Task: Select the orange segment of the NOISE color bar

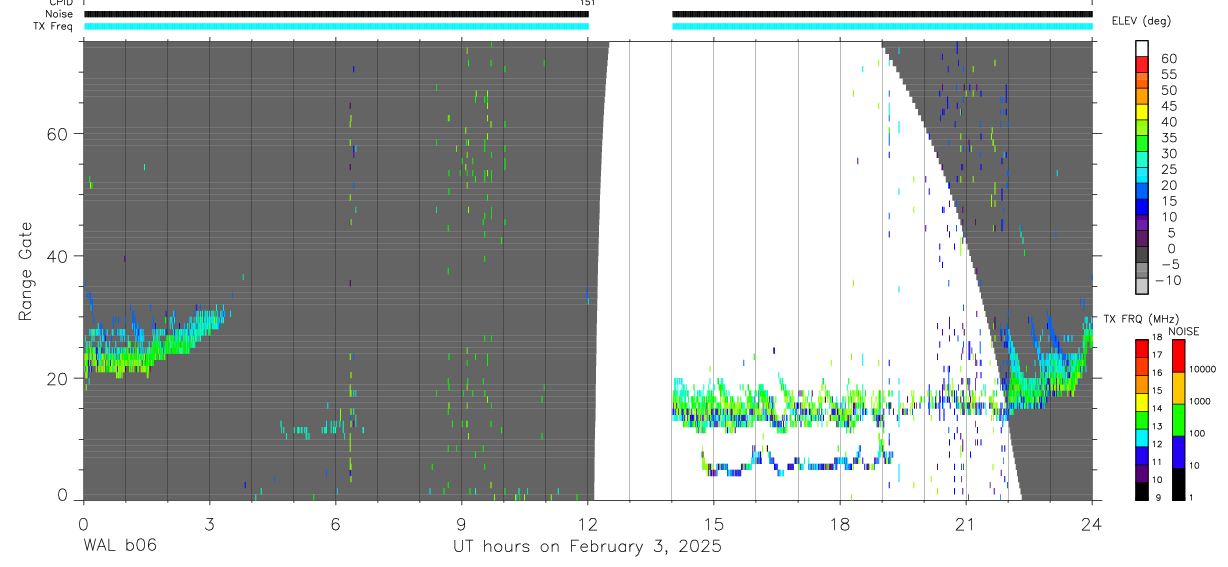Action: (x=1179, y=387)
